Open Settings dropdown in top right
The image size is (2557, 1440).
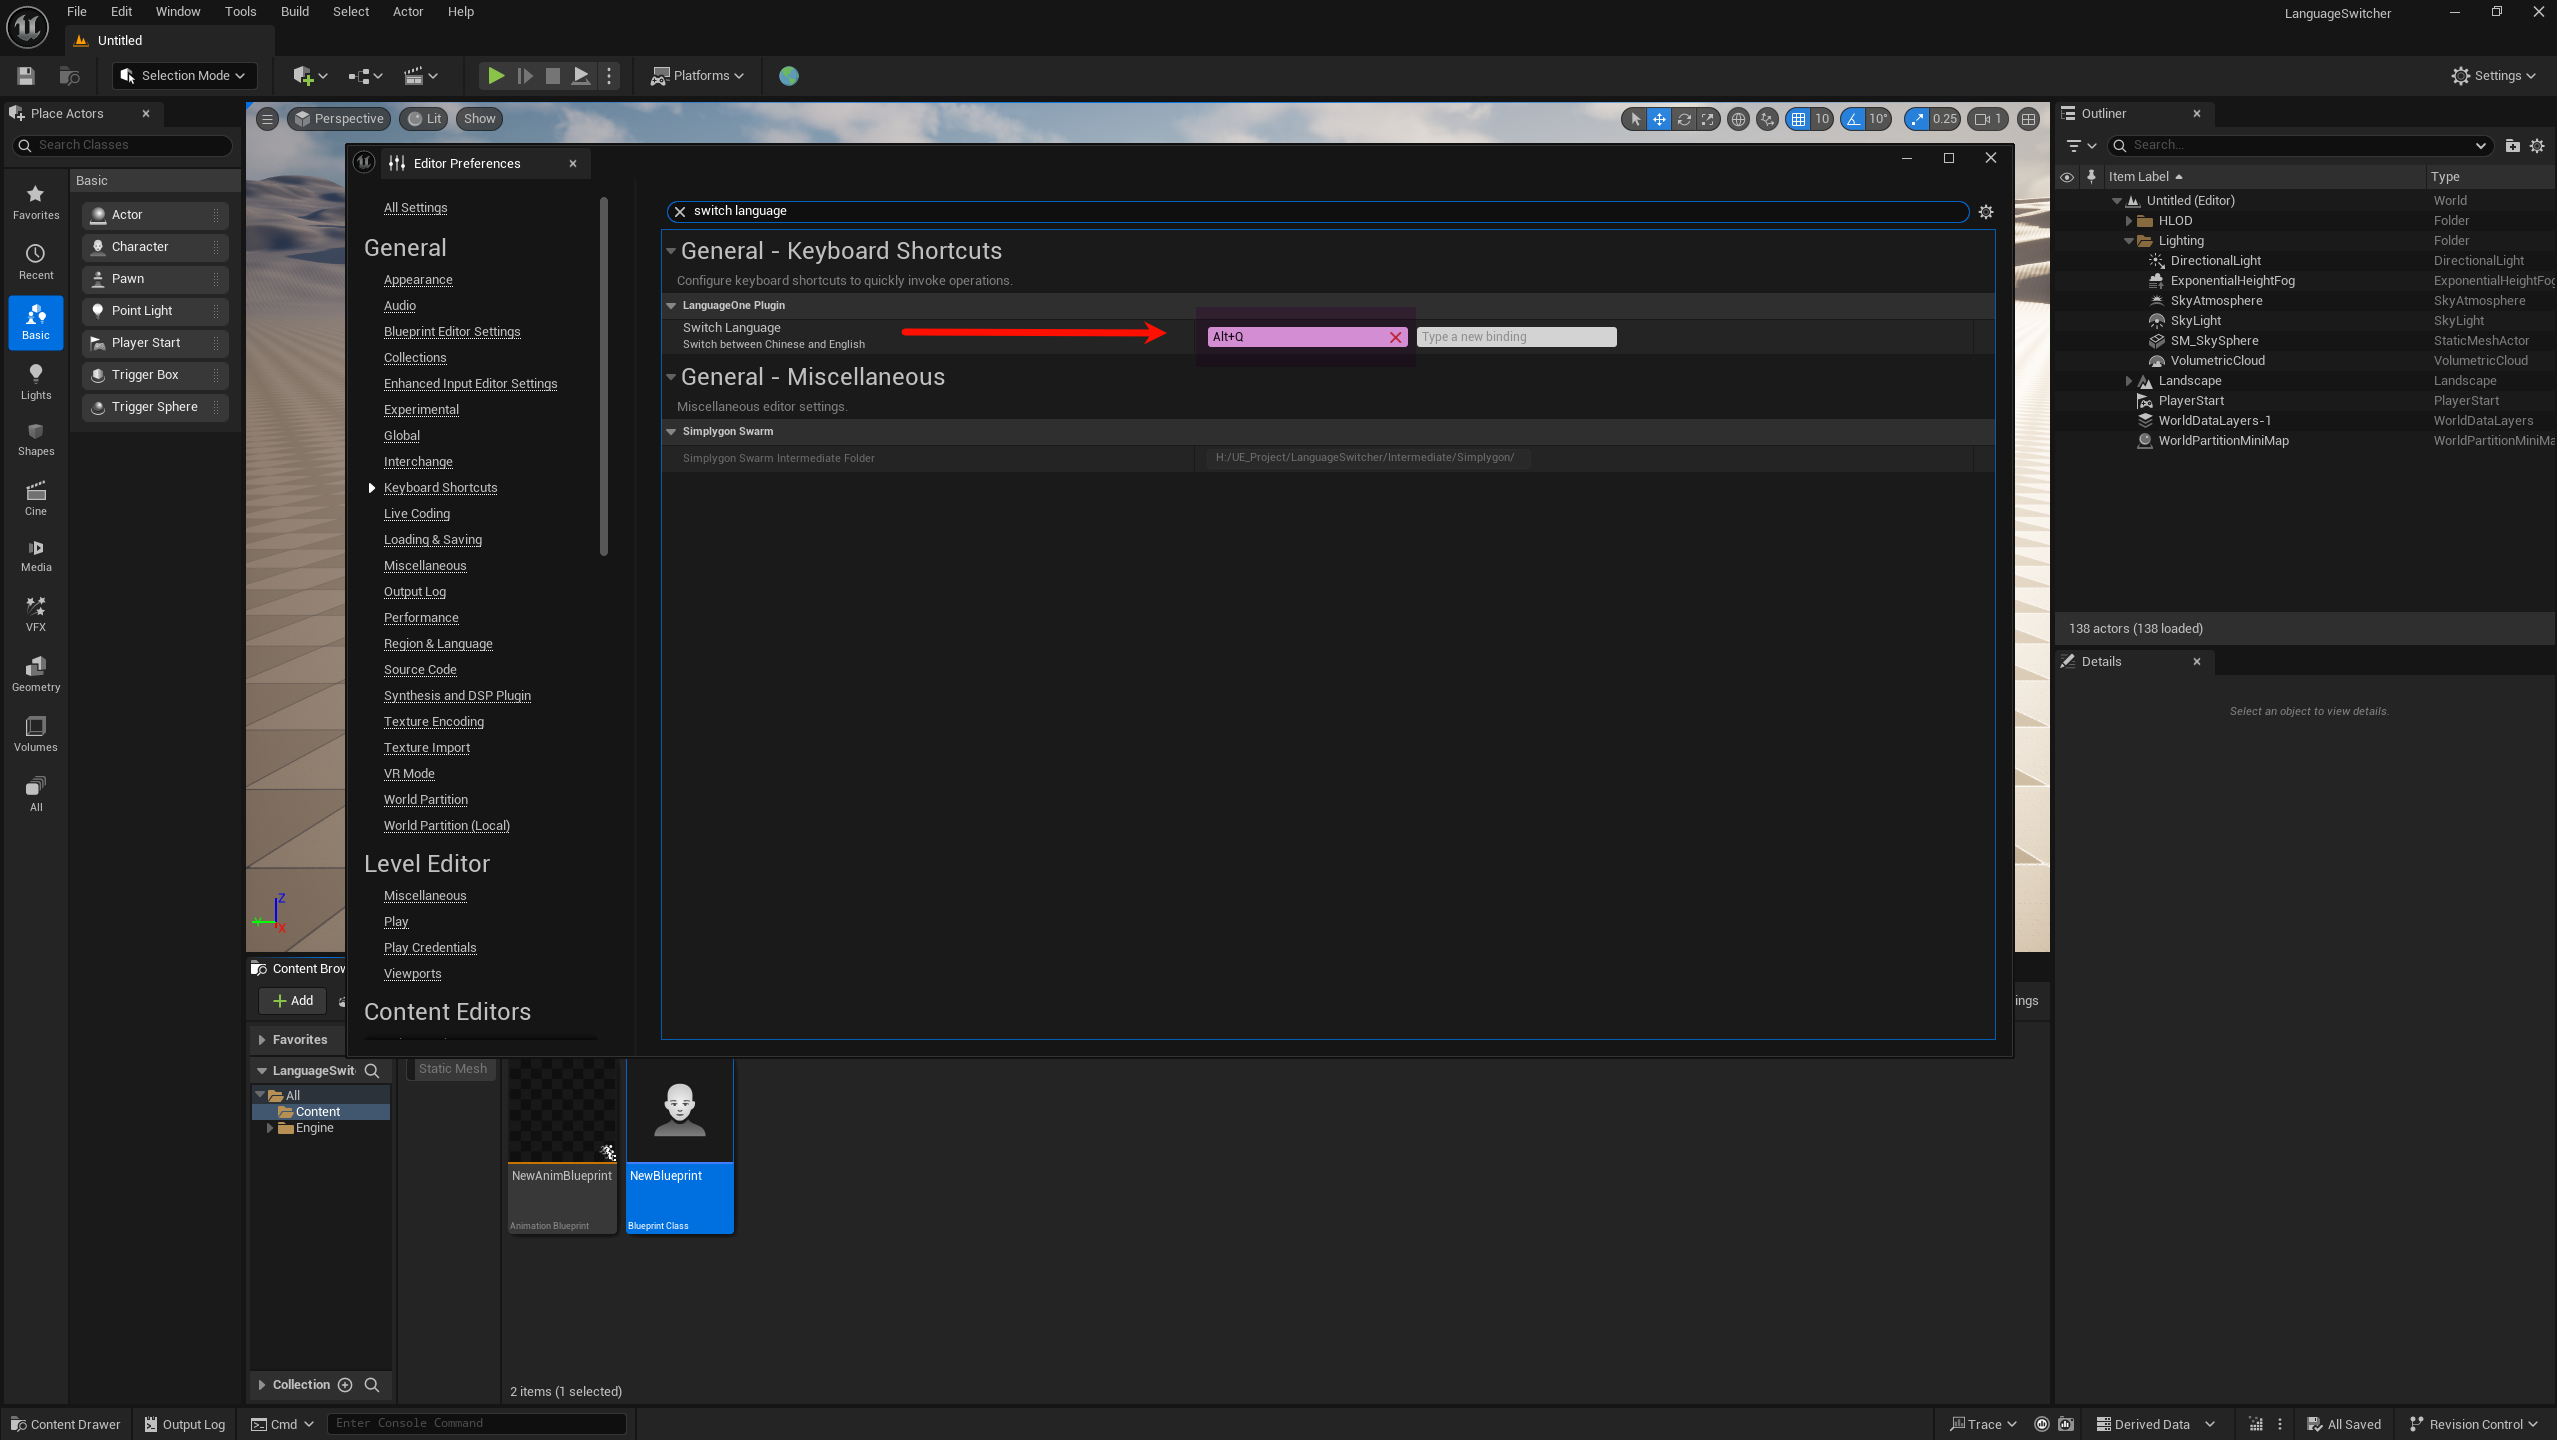tap(2495, 75)
